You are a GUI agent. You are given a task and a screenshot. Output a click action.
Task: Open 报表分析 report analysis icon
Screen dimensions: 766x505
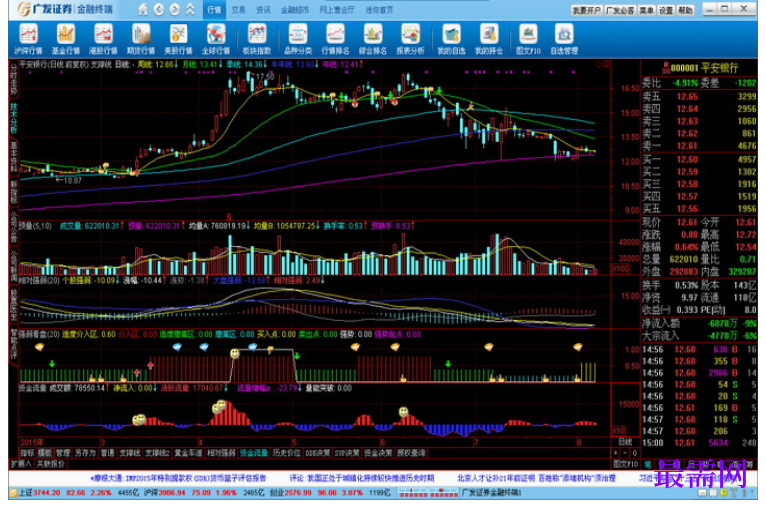pyautogui.click(x=410, y=39)
